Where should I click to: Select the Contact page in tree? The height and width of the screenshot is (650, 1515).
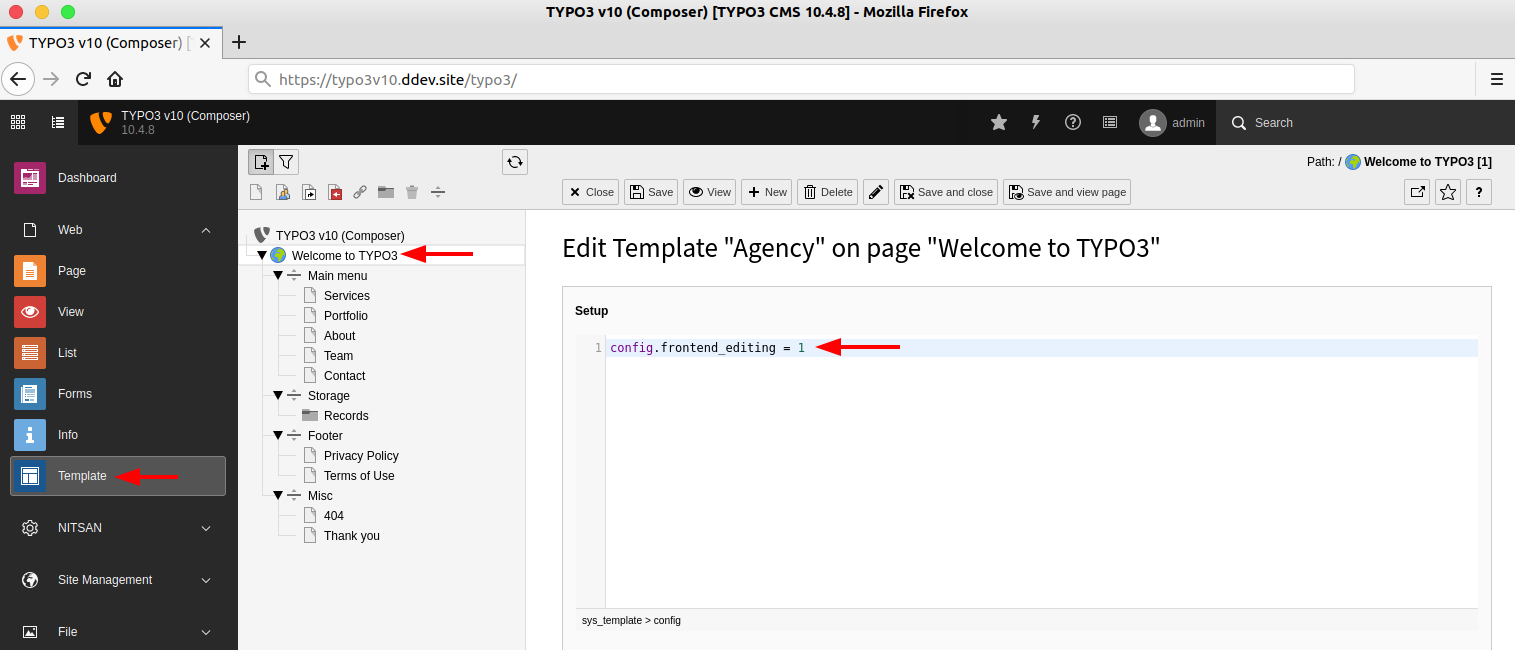344,376
